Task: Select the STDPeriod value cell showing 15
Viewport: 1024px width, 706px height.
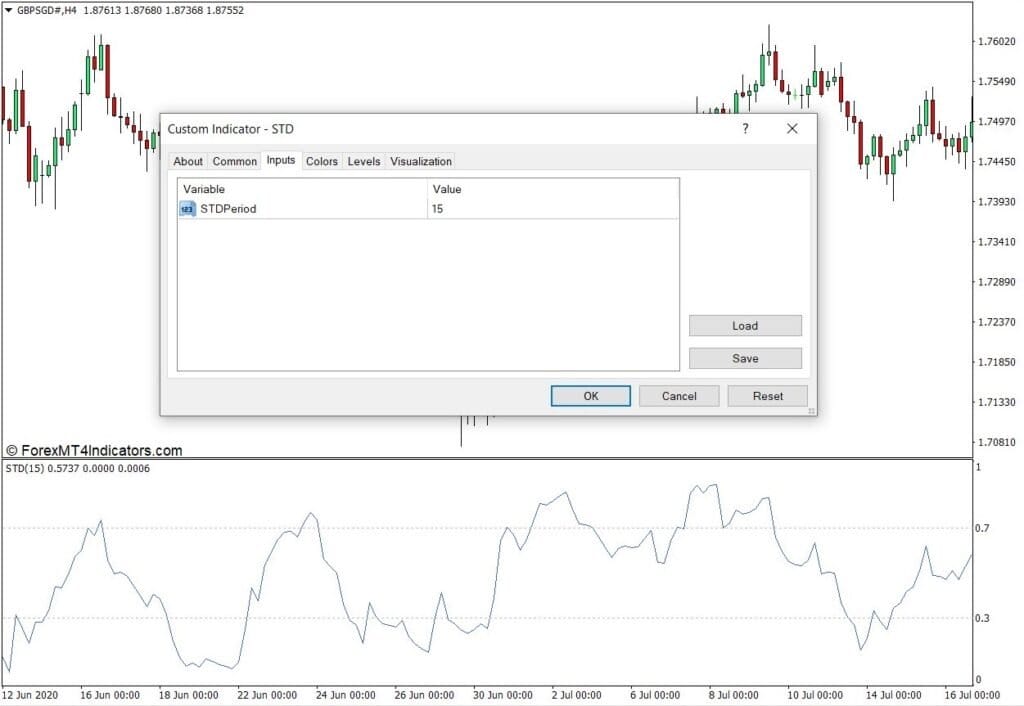Action: (x=552, y=209)
